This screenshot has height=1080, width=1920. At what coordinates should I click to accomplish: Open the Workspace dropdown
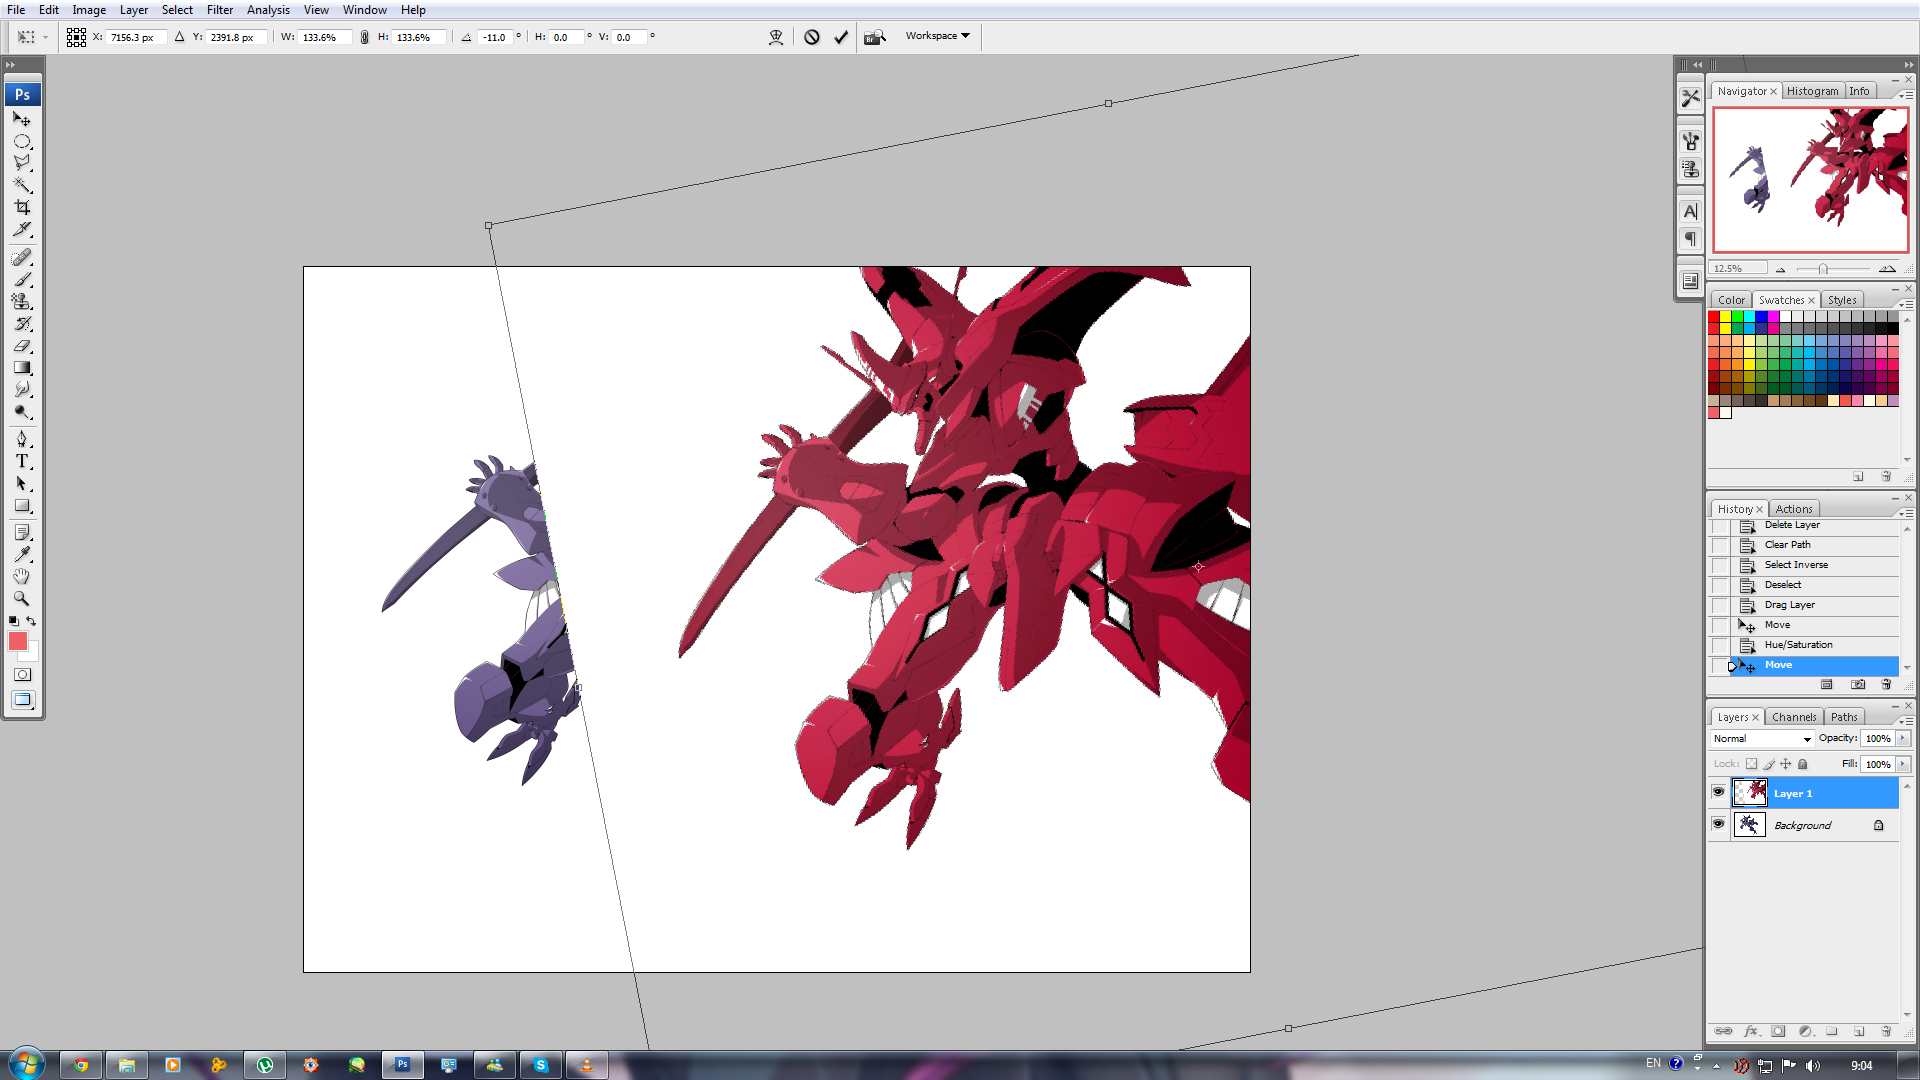937,36
